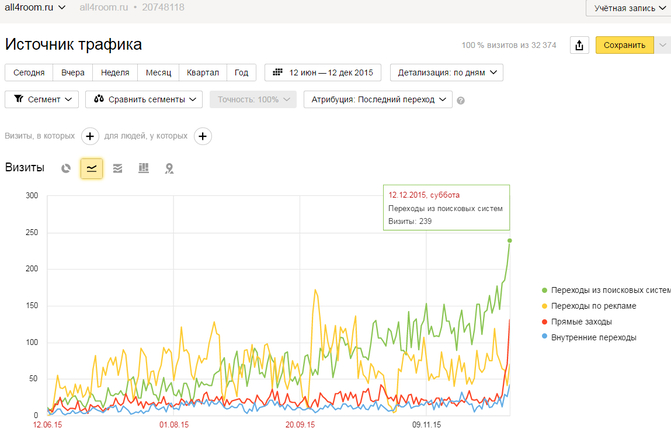This screenshot has width=671, height=428.
Task: Open the Сегмент dropdown
Action: pos(41,99)
